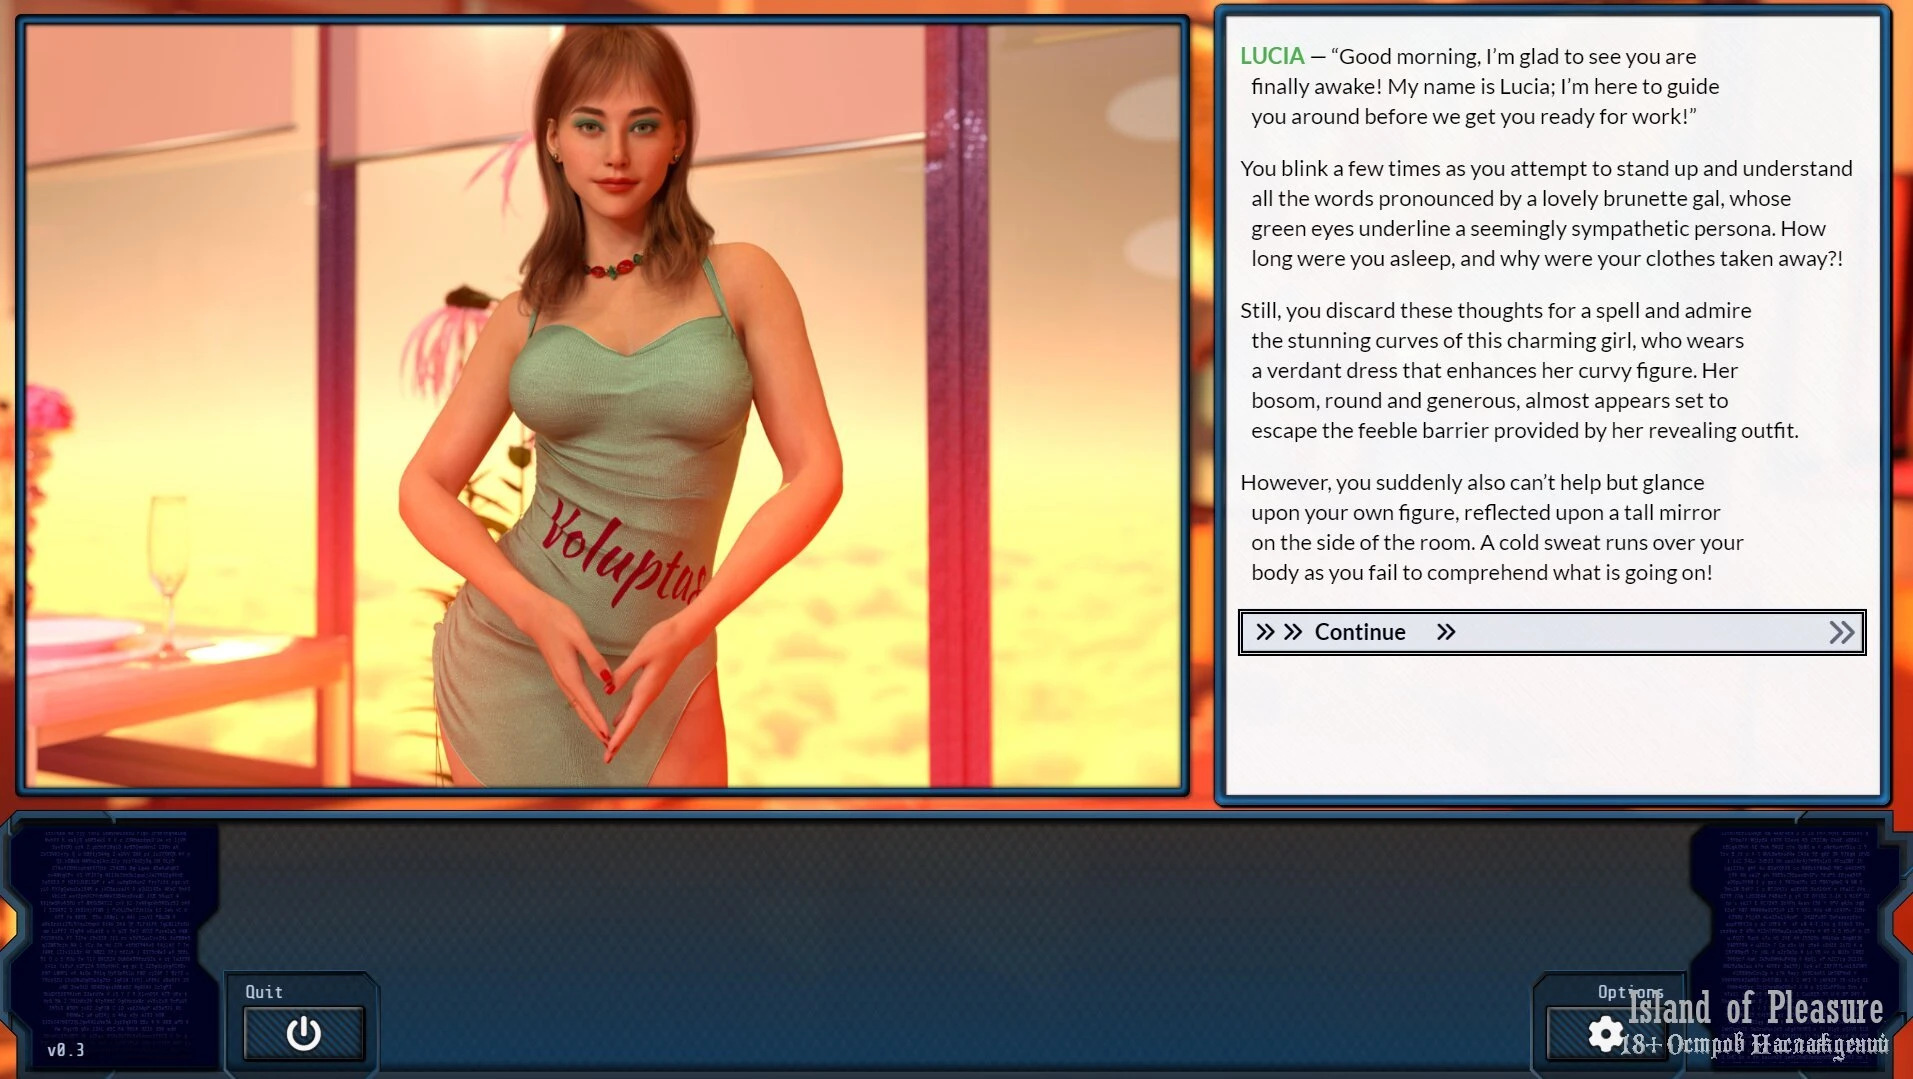This screenshot has height=1079, width=1913.
Task: Click the Quit label above the power button
Action: 264,992
